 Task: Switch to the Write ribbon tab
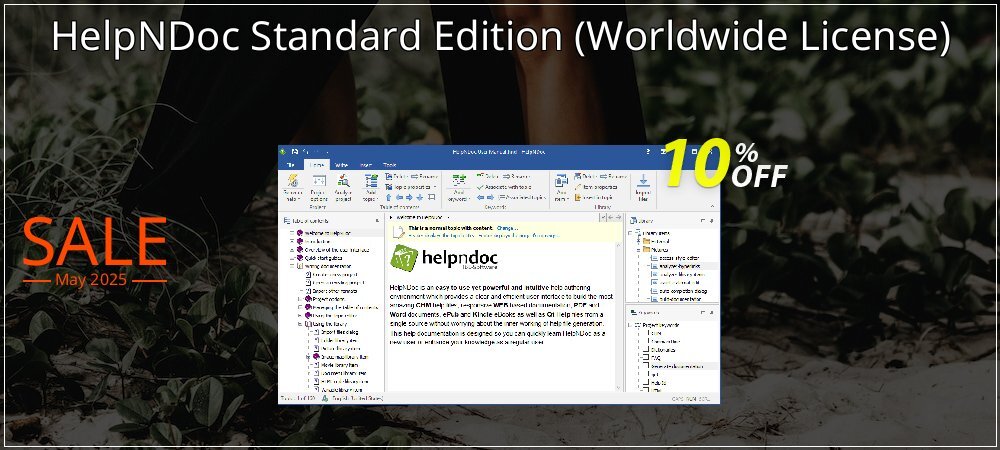point(341,165)
